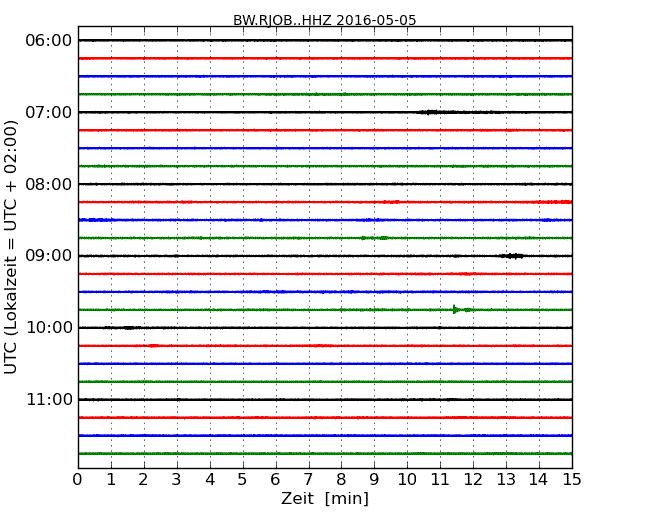
Task: Click the blue burst at the start of the 08:30 trace
Action: point(95,220)
